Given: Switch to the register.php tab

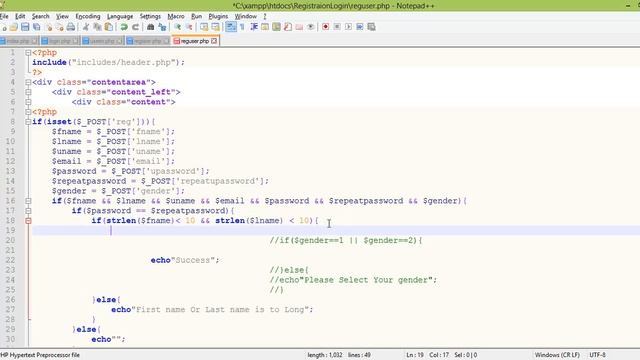Looking at the screenshot, I should (147, 41).
